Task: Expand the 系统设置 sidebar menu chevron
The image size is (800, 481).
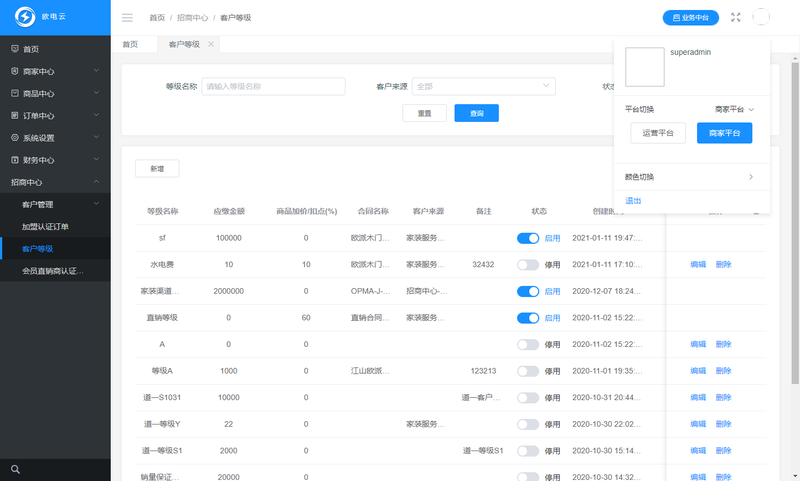Action: [96, 137]
